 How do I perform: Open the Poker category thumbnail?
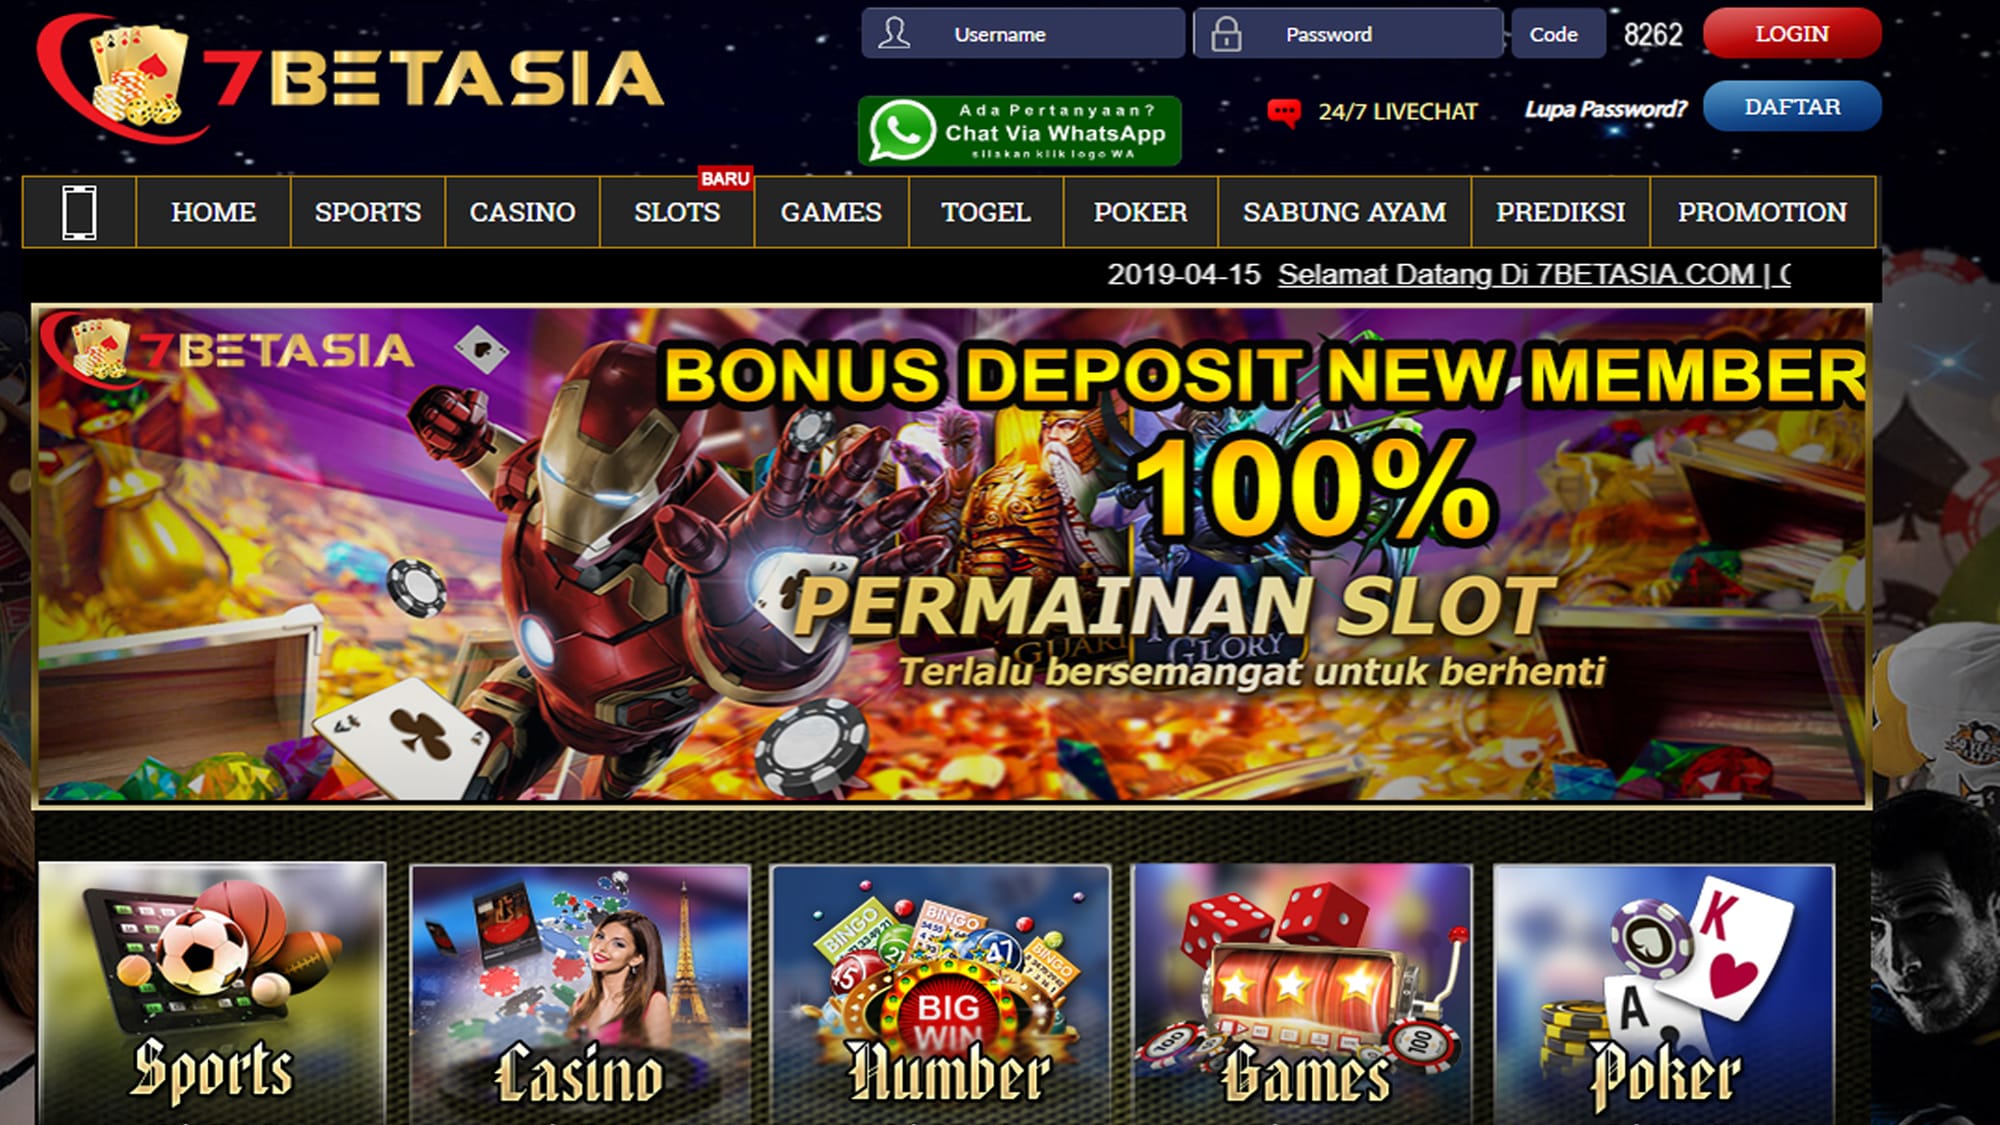click(x=1664, y=995)
